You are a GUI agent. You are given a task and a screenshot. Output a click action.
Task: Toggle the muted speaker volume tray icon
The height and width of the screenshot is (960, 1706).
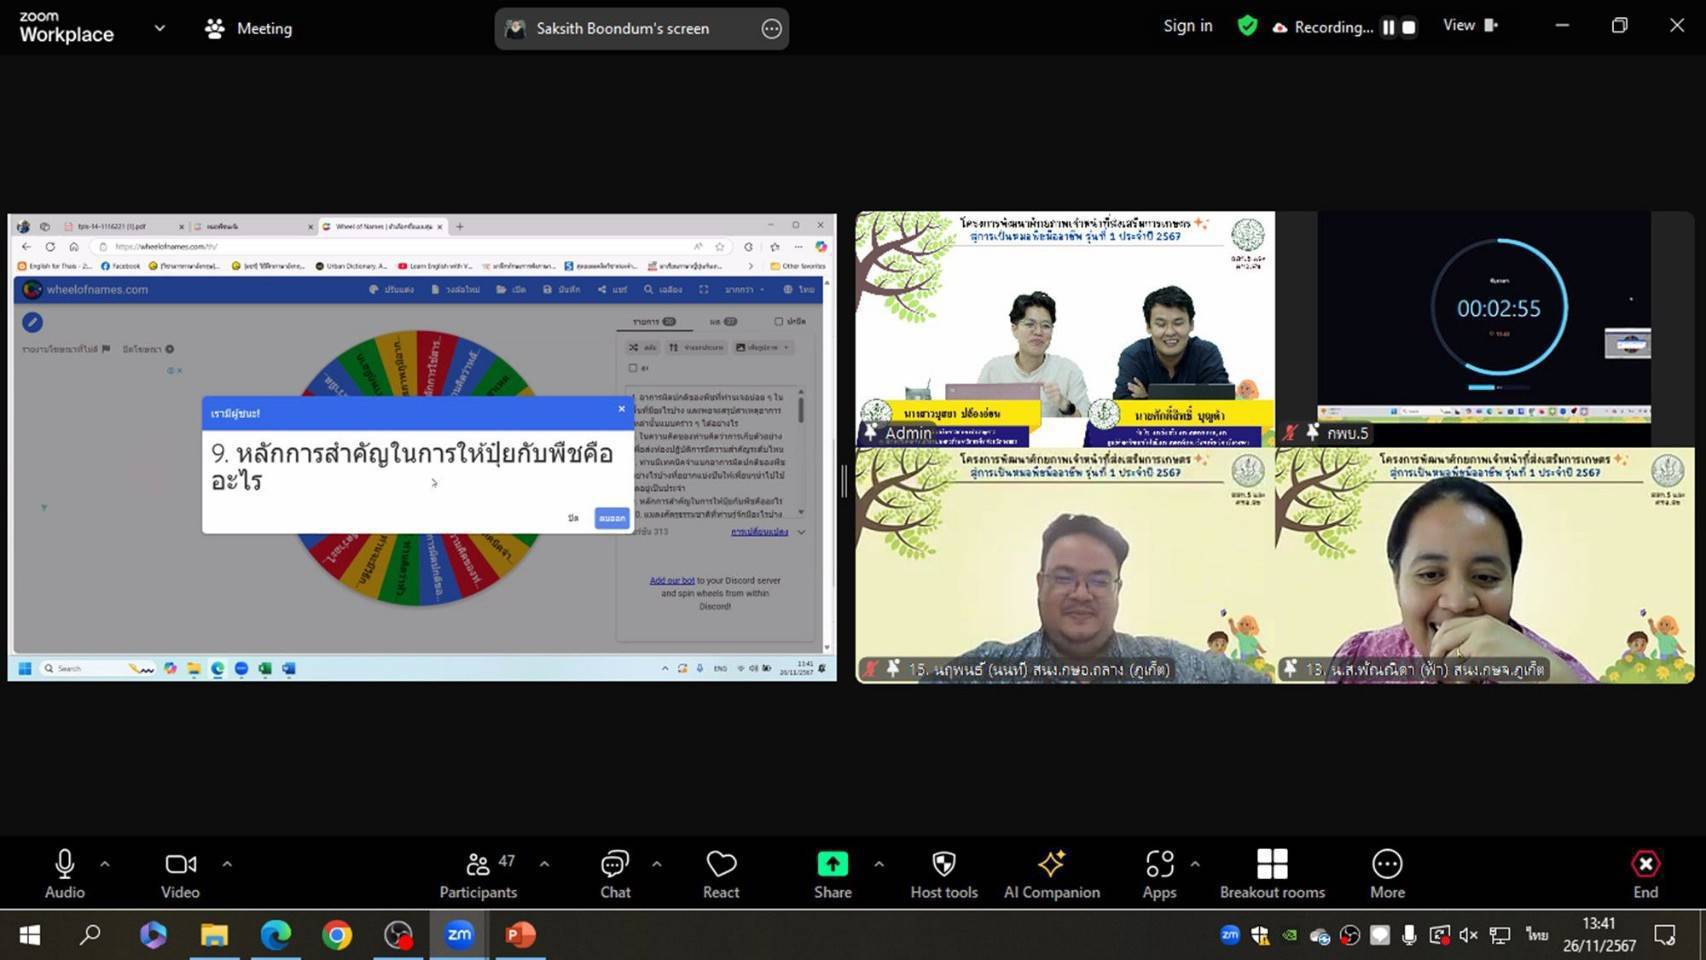pyautogui.click(x=1468, y=935)
